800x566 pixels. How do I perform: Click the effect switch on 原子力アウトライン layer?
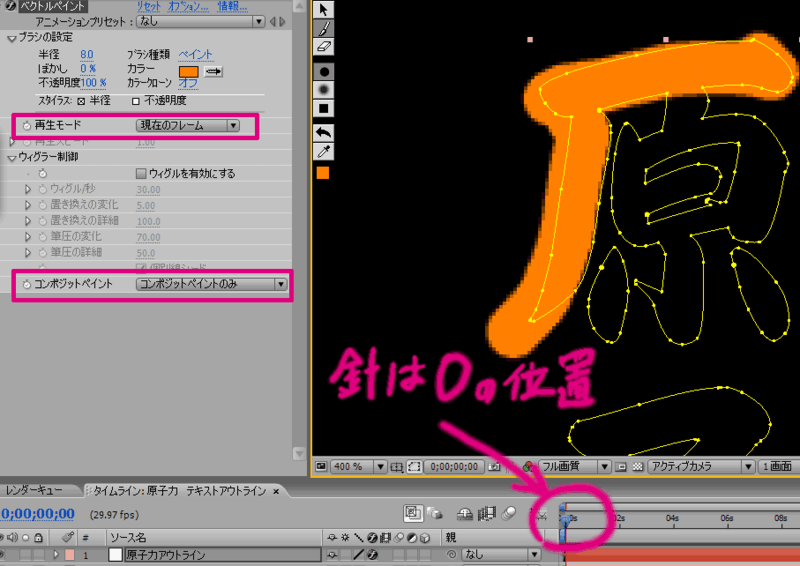(x=373, y=554)
